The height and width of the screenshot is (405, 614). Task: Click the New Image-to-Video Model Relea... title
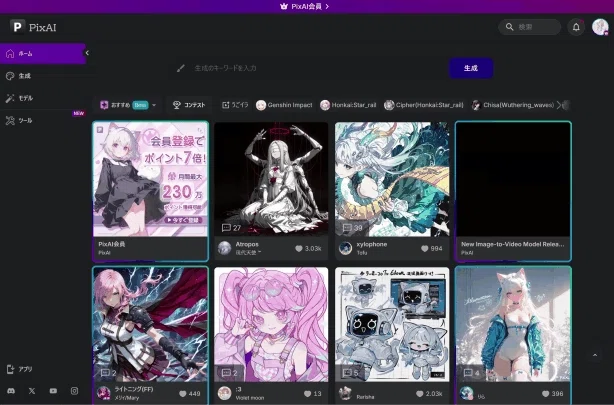coord(513,244)
